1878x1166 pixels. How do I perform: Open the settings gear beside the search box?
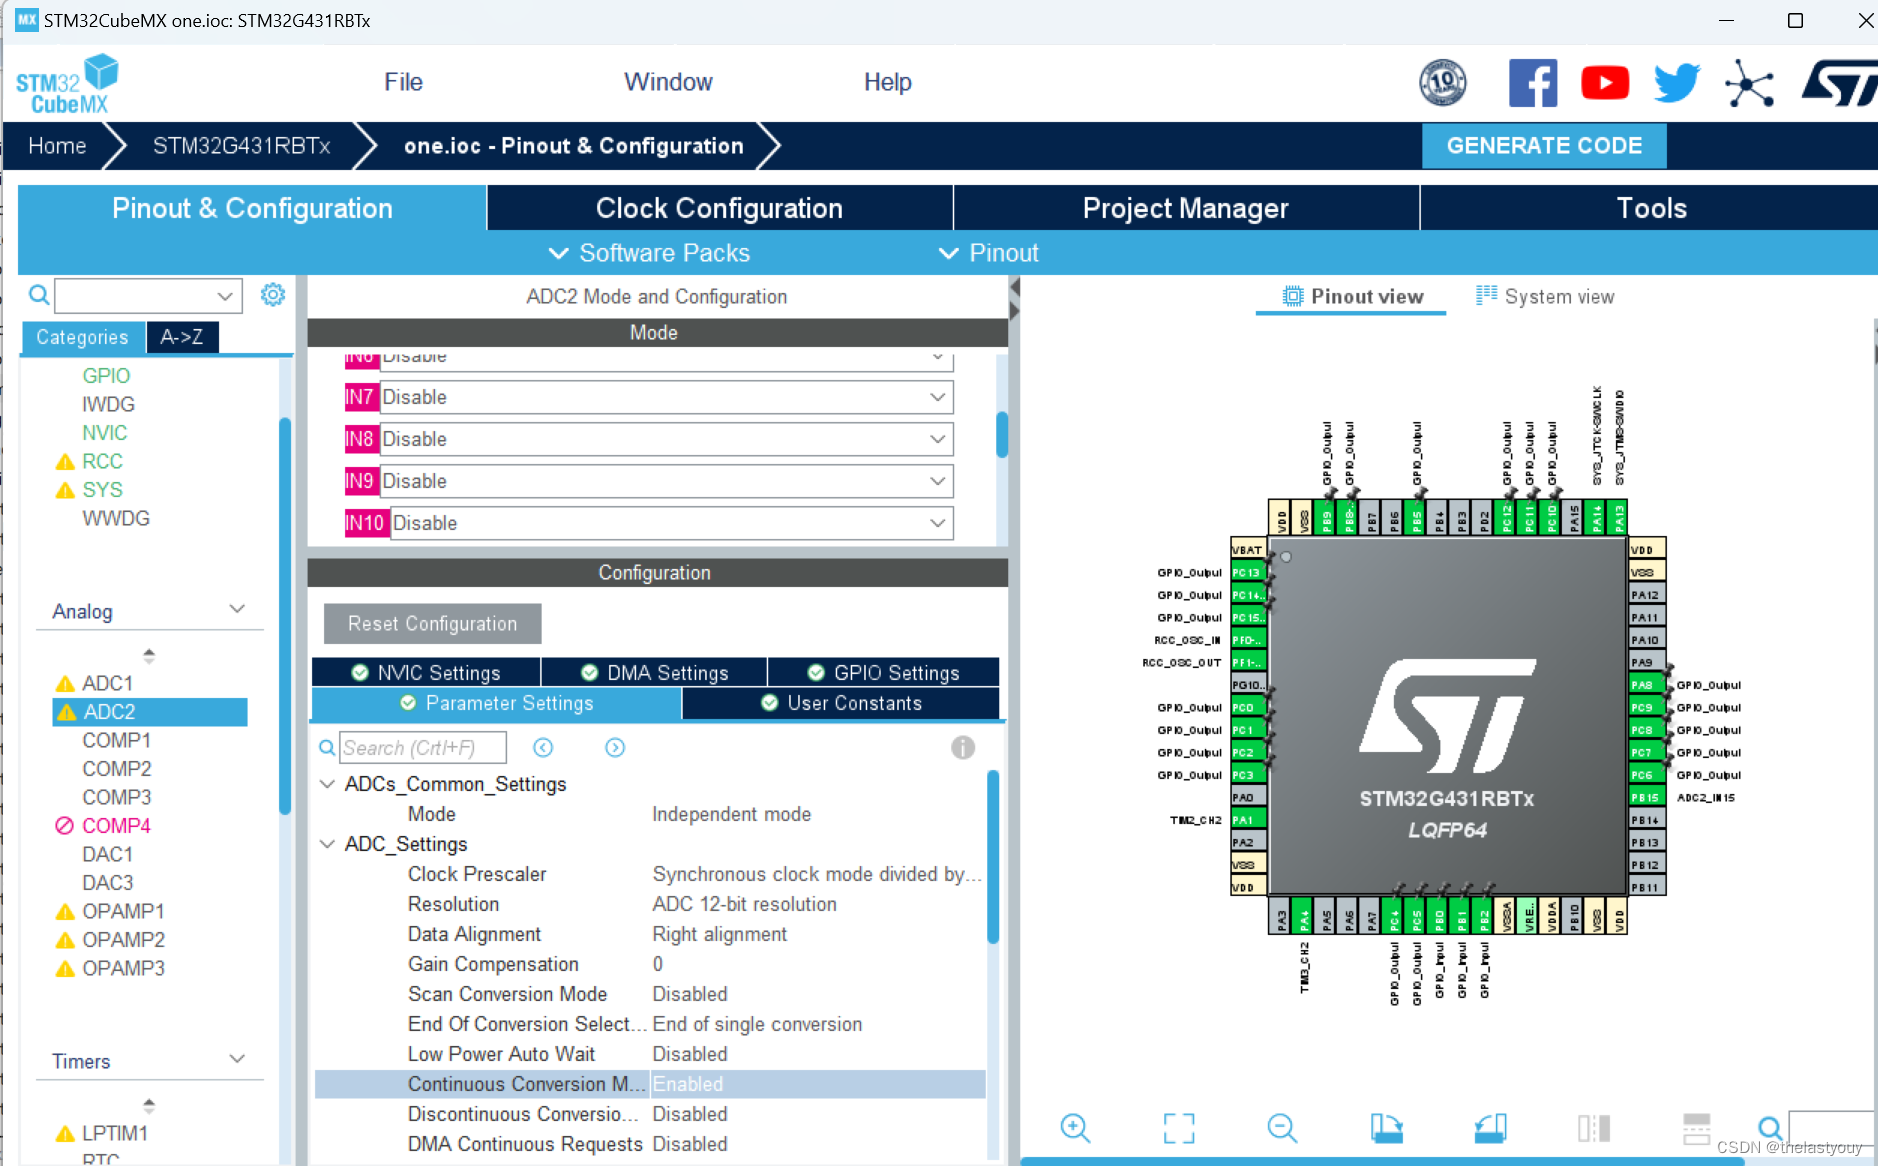272,294
